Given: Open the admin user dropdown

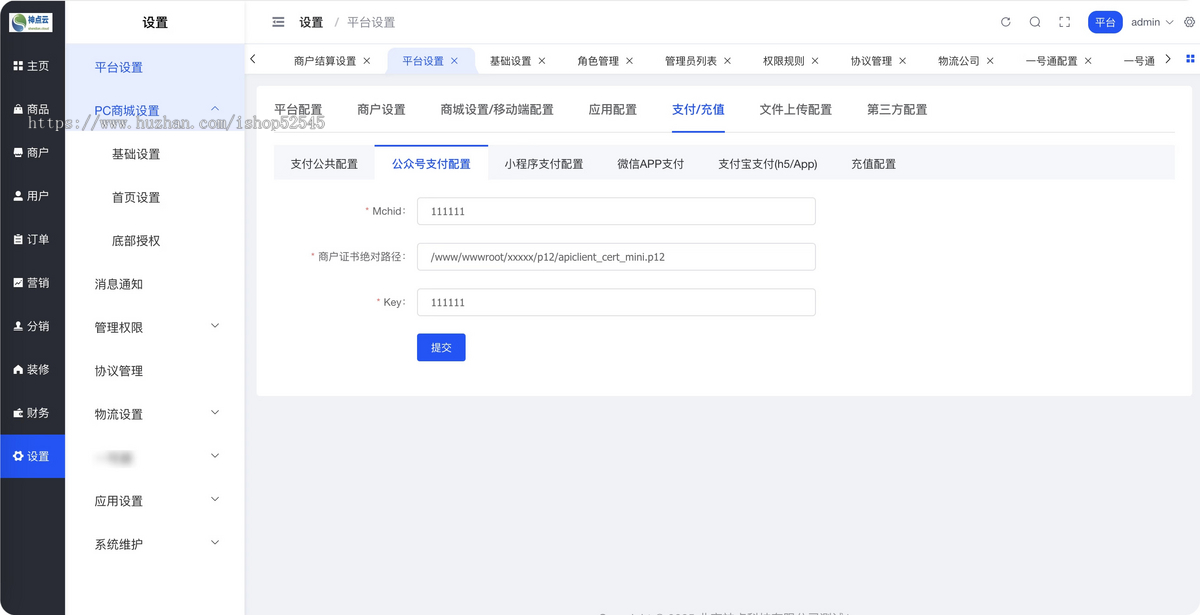Looking at the screenshot, I should pyautogui.click(x=1152, y=22).
